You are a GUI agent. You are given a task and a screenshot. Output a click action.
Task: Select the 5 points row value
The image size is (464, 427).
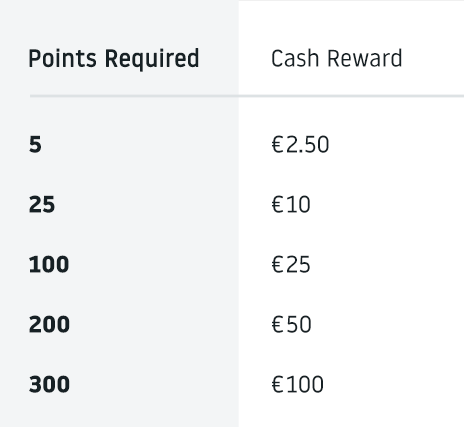click(x=35, y=145)
